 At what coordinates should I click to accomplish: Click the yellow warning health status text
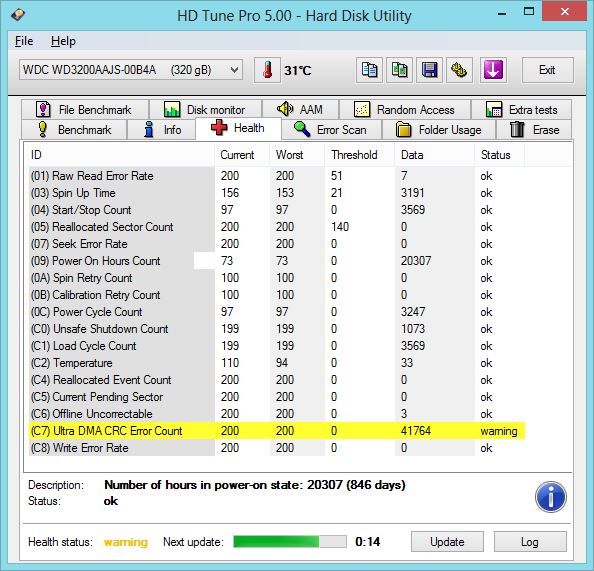coord(126,542)
